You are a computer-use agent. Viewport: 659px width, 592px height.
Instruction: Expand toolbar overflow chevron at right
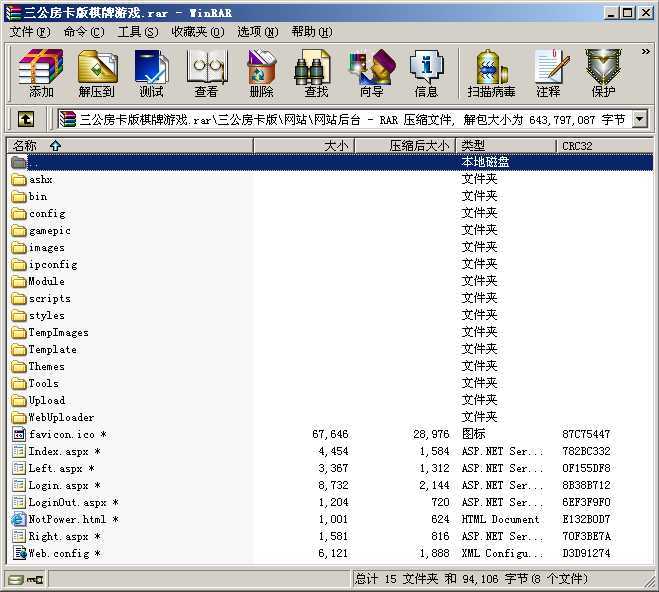[x=644, y=52]
